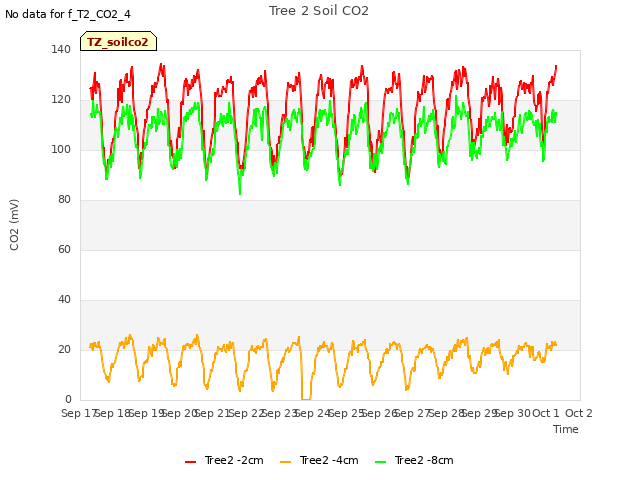Click the chart title Tree 2 Soil CO2
640x480 pixels.
click(319, 11)
